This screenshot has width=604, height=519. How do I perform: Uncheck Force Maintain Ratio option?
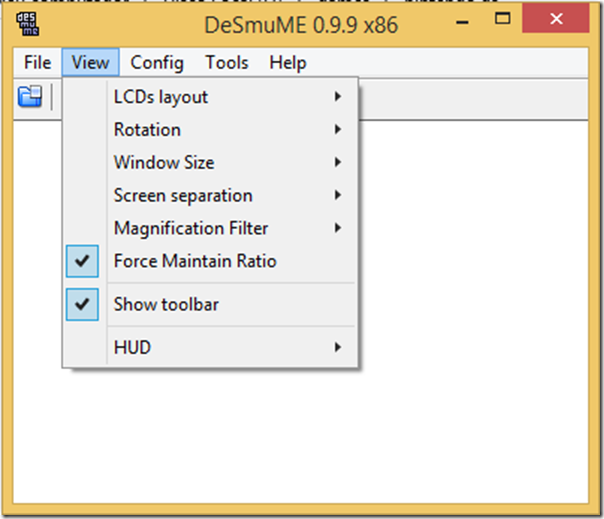click(x=210, y=261)
